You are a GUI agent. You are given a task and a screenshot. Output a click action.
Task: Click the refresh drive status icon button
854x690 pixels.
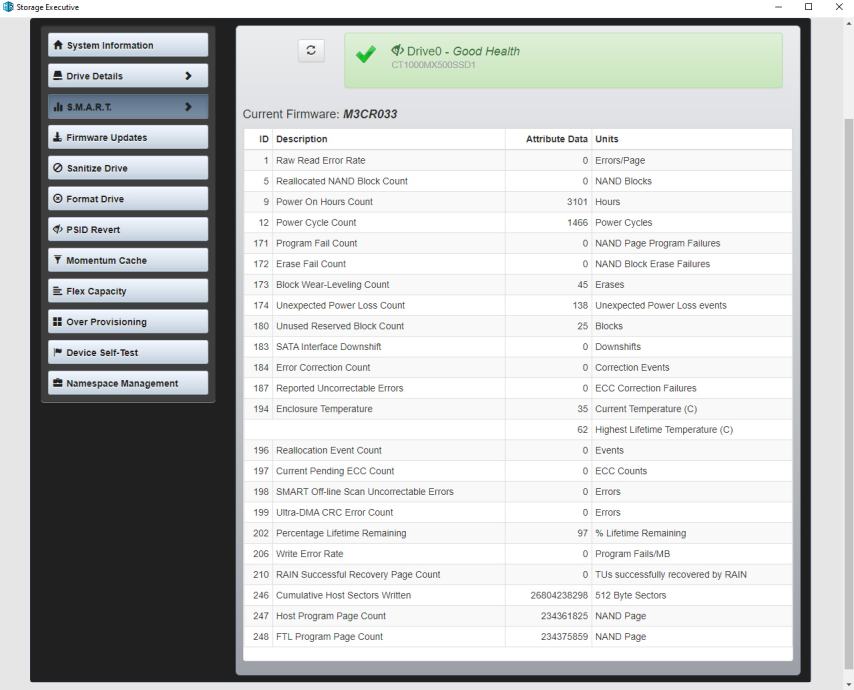pyautogui.click(x=311, y=51)
